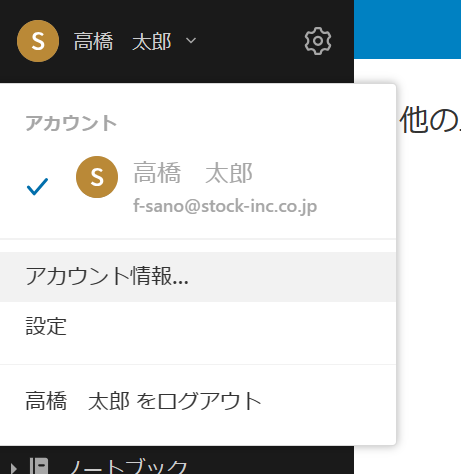The width and height of the screenshot is (461, 474).
Task: Click the blue checkmark next to the account
Action: [37, 186]
